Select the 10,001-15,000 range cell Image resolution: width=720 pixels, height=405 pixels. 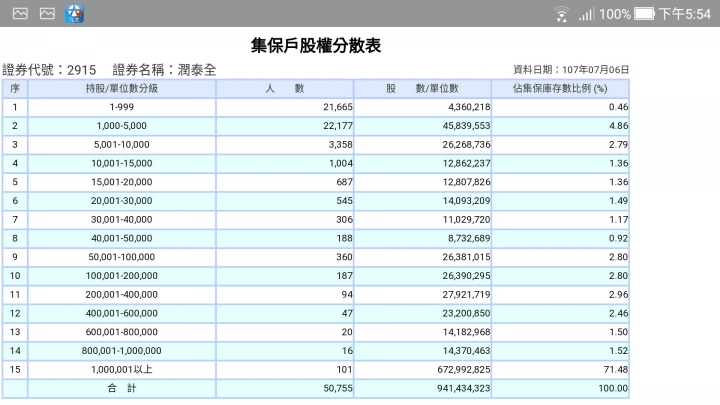(x=122, y=163)
